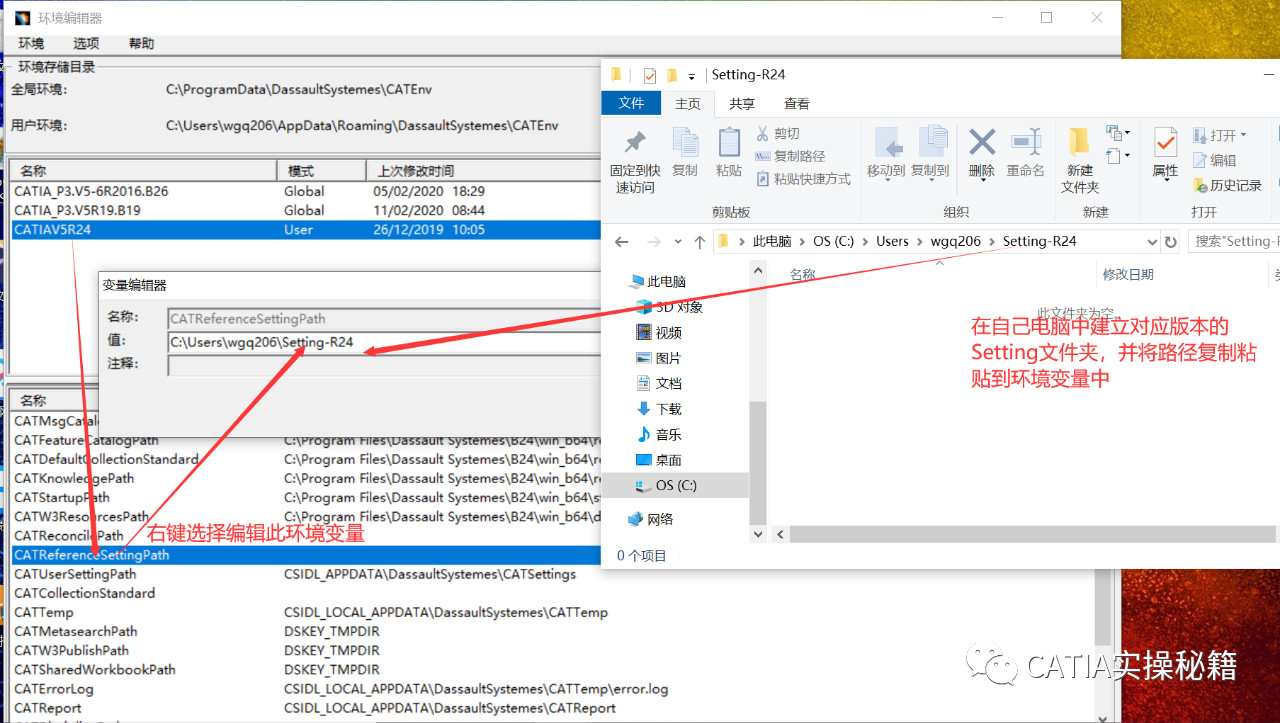The image size is (1280, 723).
Task: Click the Rename icon in ribbon
Action: point(1026,143)
